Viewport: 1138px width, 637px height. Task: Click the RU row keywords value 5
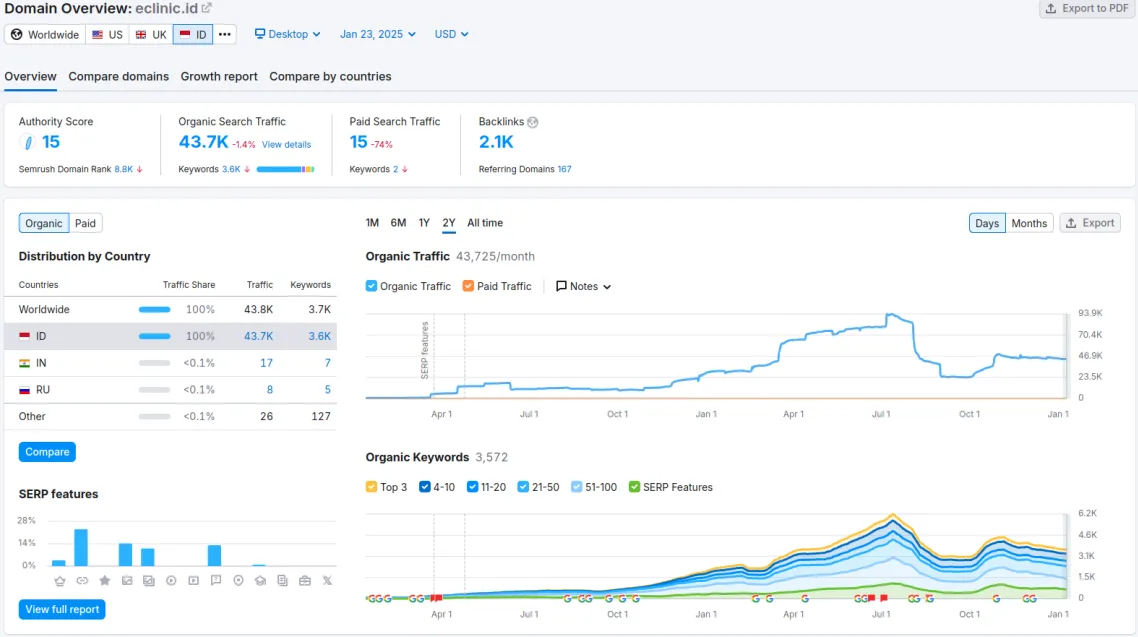point(327,390)
